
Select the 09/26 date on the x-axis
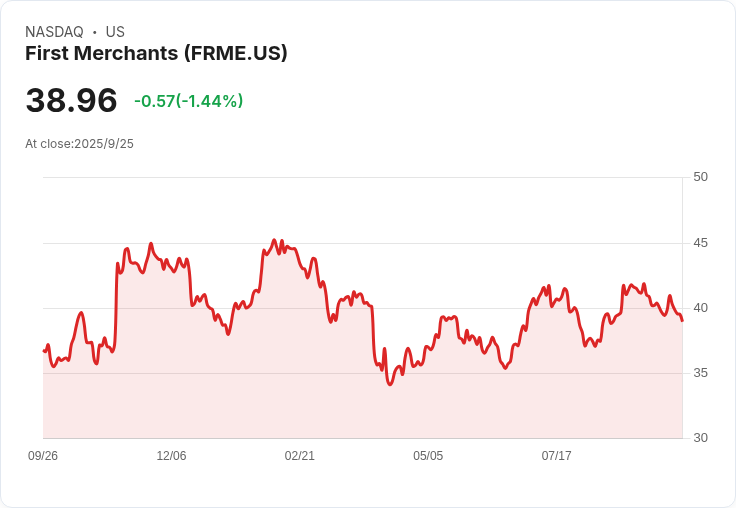tap(43, 456)
